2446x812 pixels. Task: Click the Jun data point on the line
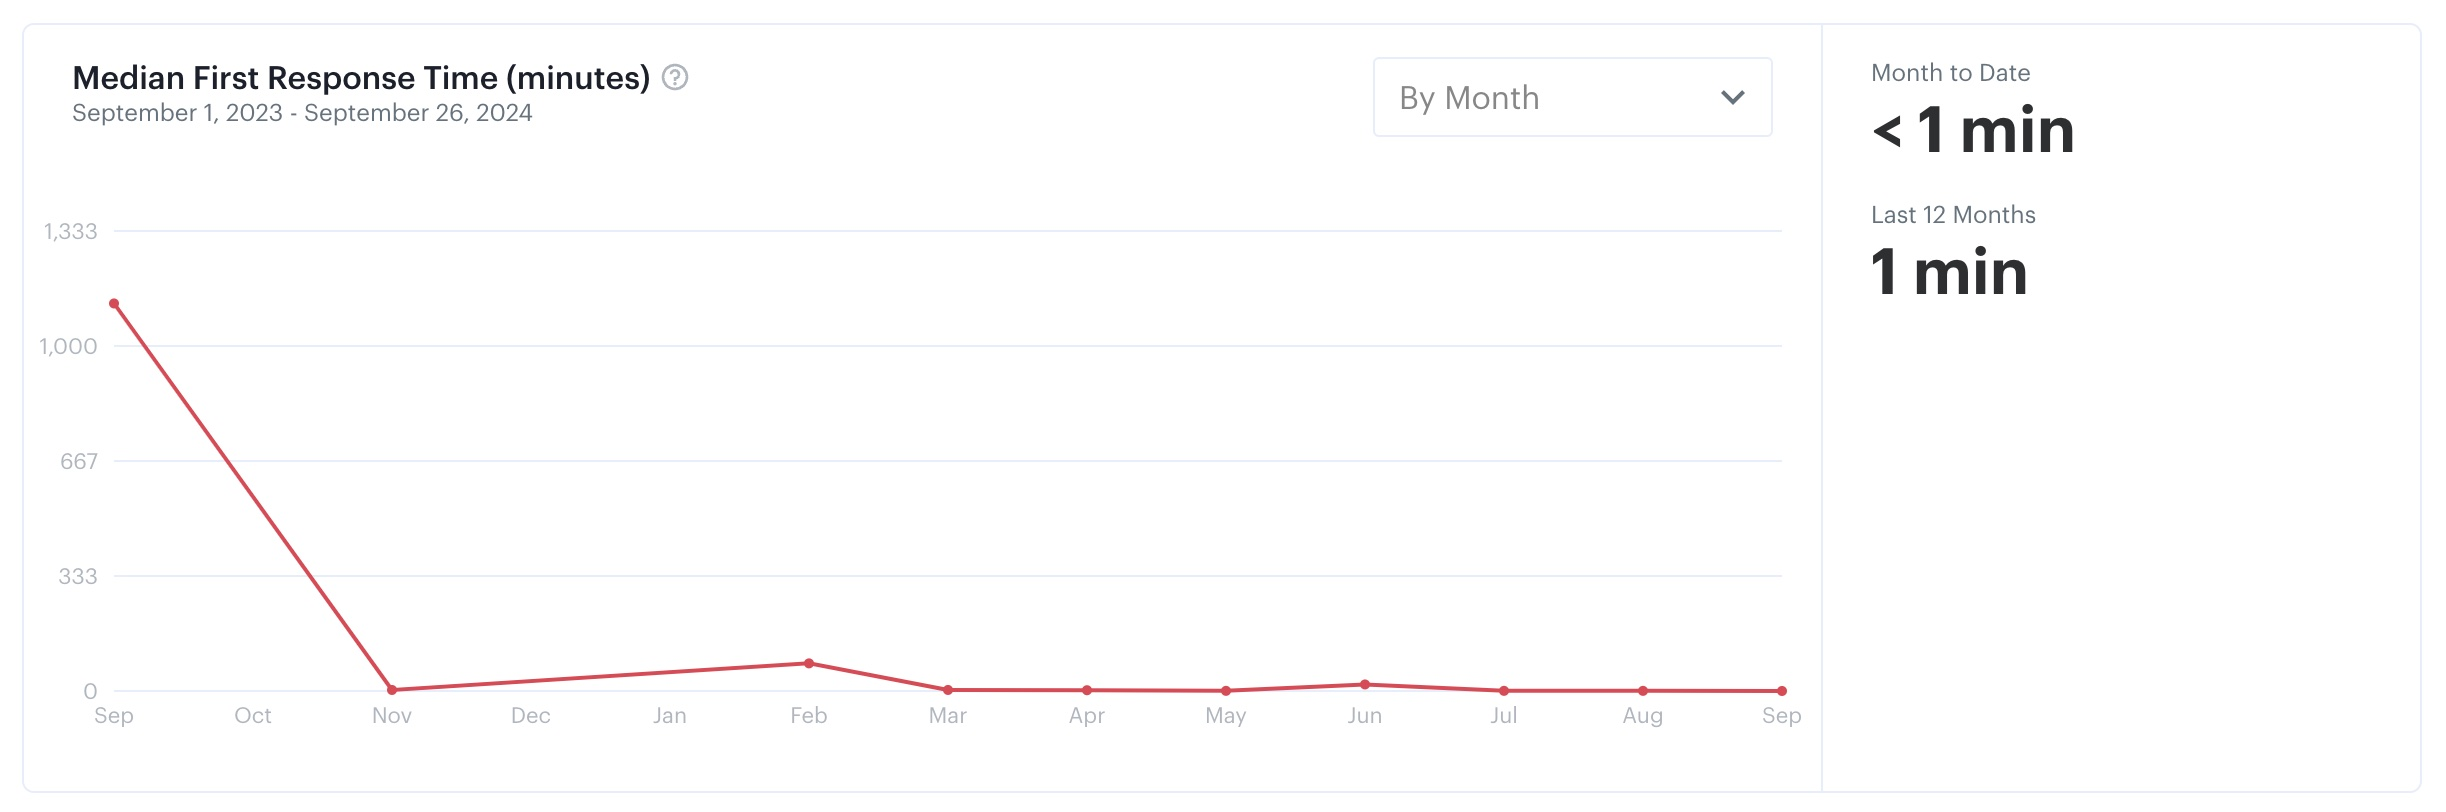tap(1365, 685)
